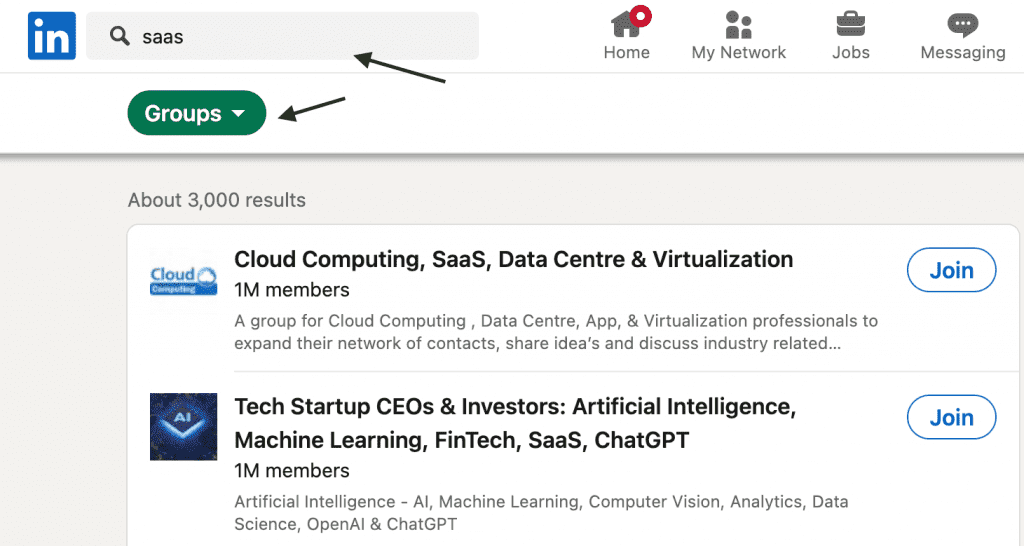The image size is (1024, 546).
Task: Open Messaging speech bubble icon
Action: click(962, 23)
